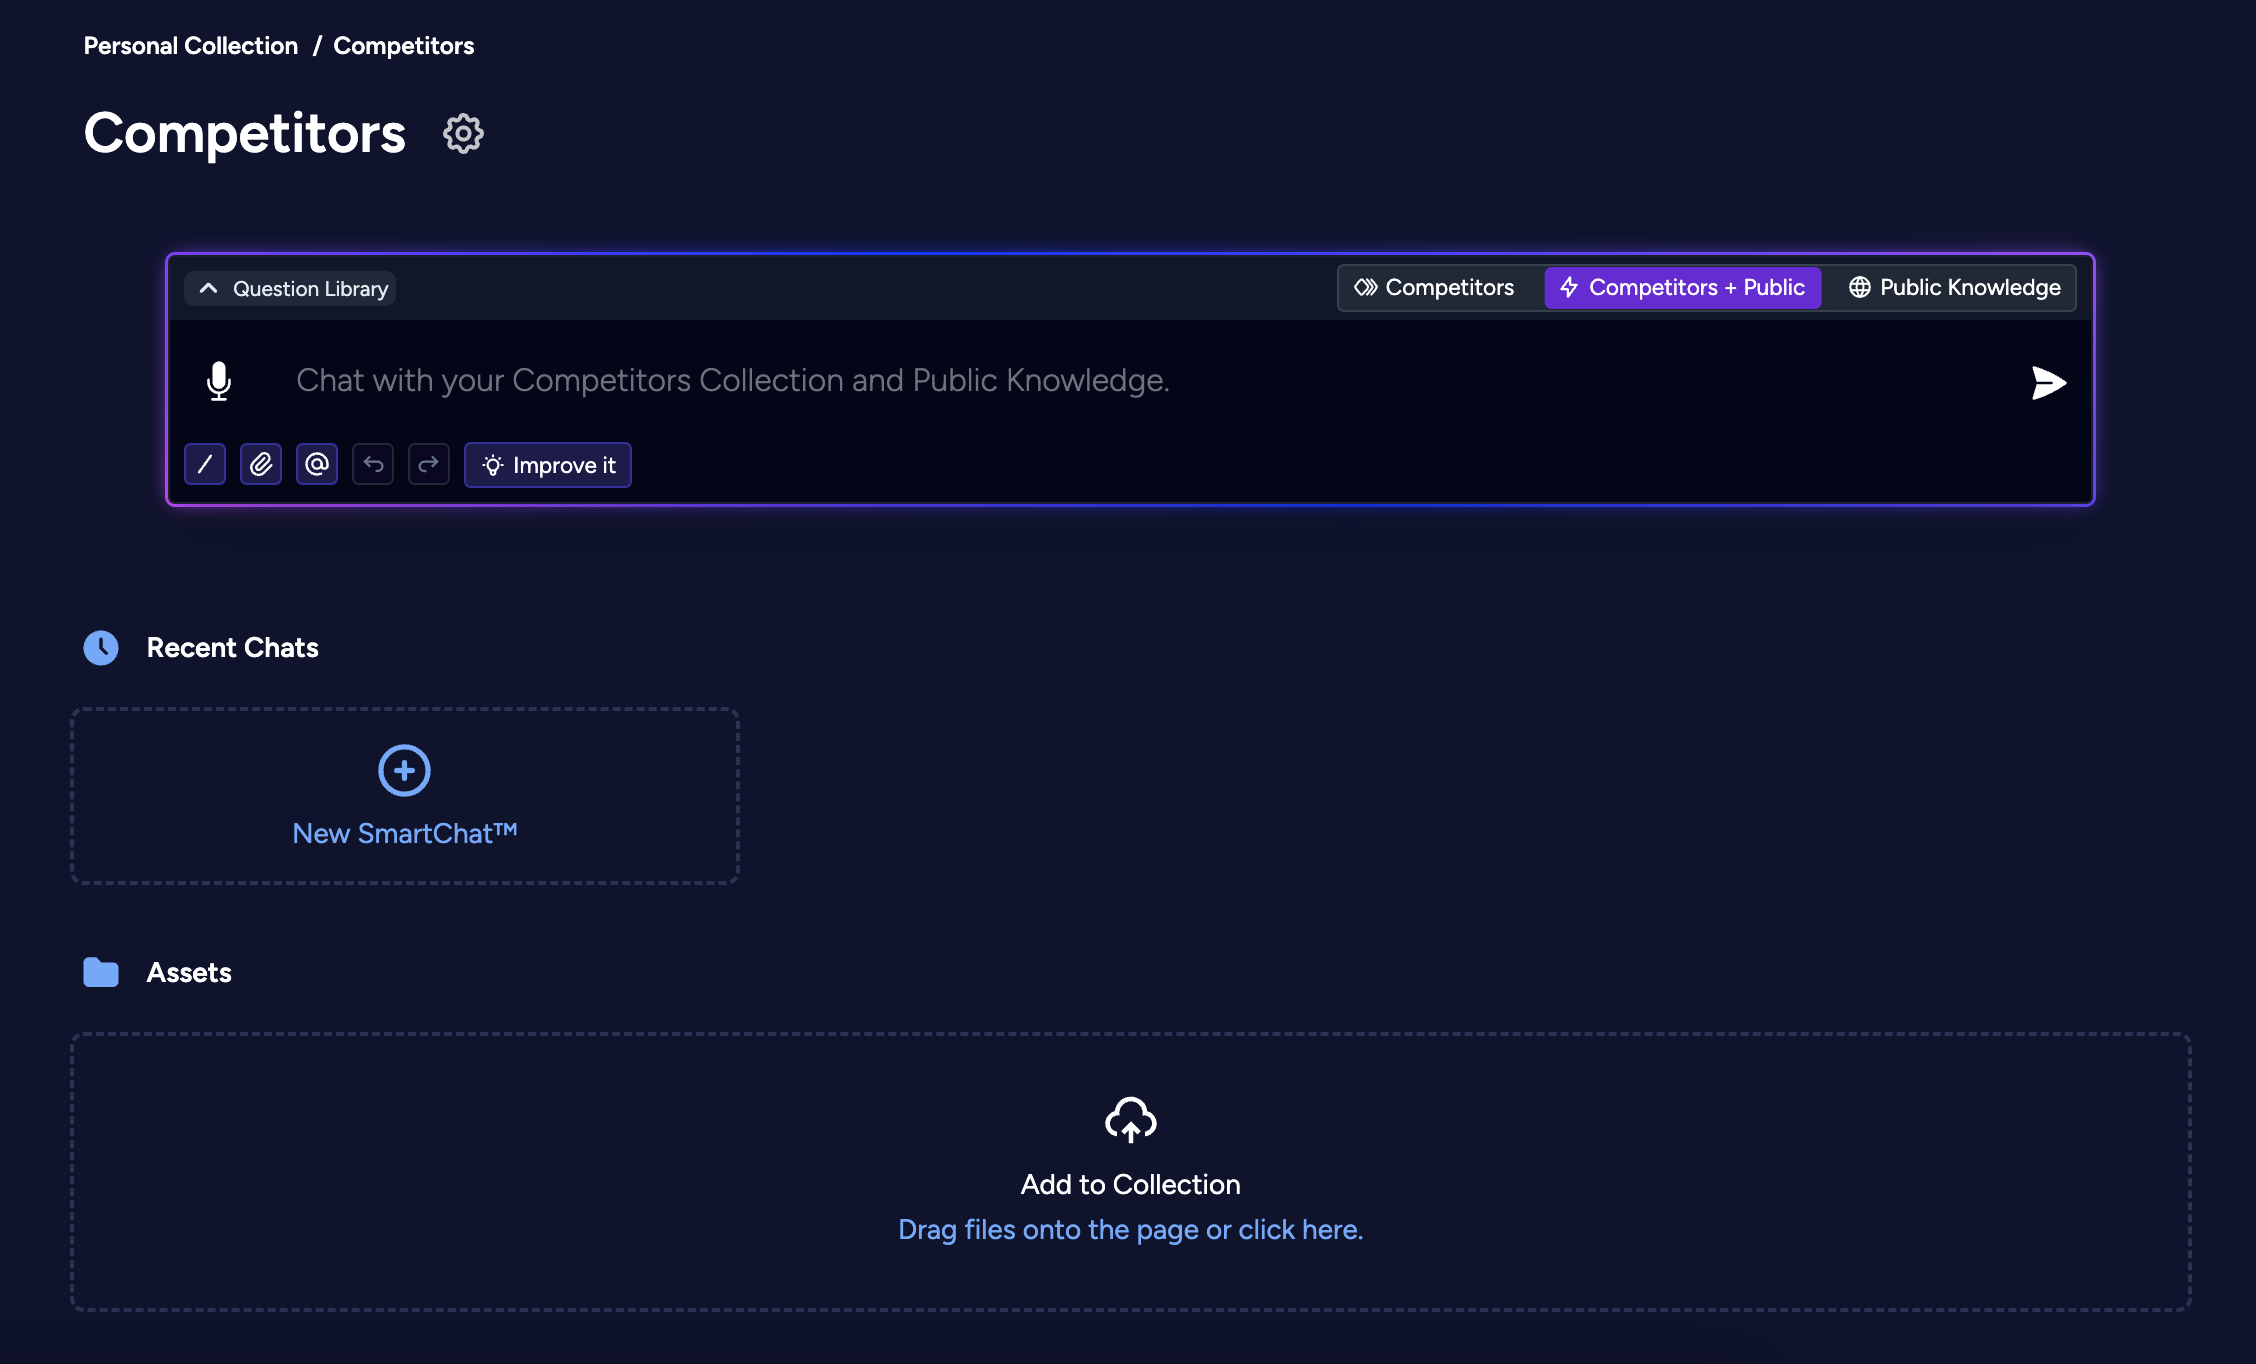Viewport: 2256px width, 1364px height.
Task: Click the microphone voice input icon
Action: point(219,381)
